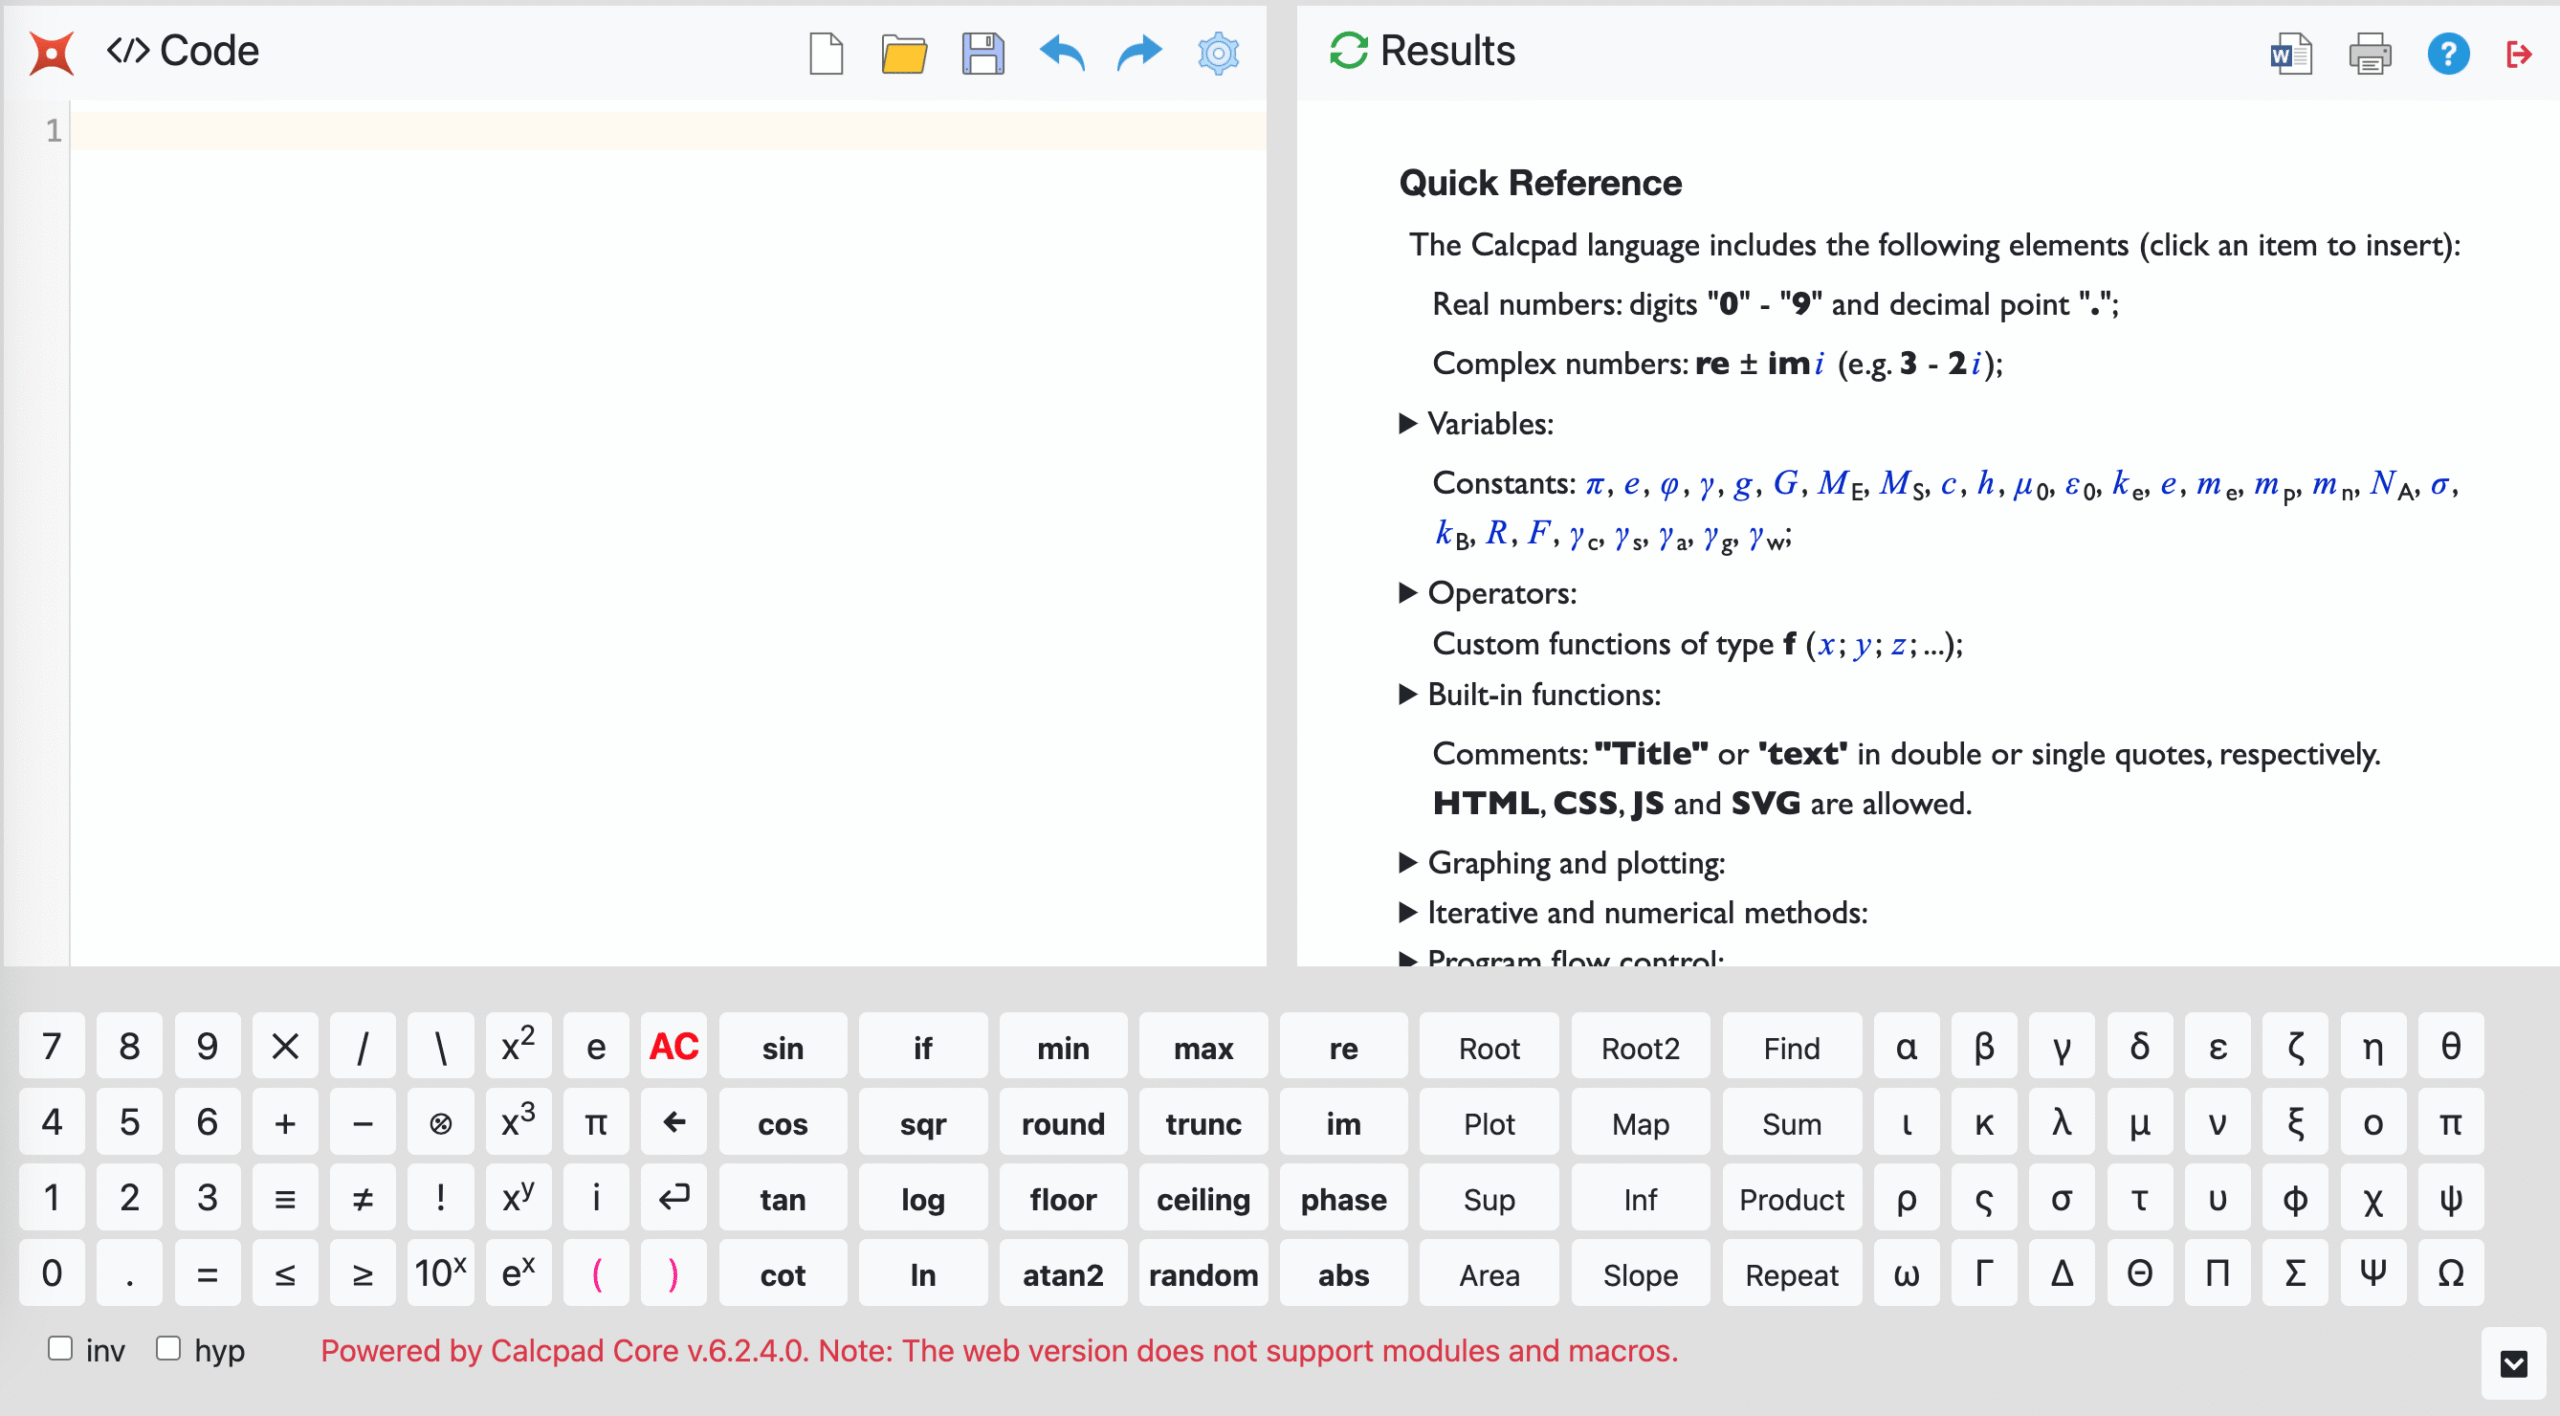2560x1416 pixels.
Task: Expand the Variables section
Action: pyautogui.click(x=1476, y=424)
